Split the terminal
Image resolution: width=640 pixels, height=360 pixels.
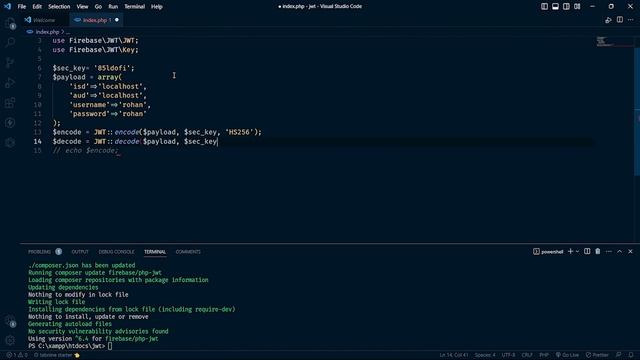587,251
